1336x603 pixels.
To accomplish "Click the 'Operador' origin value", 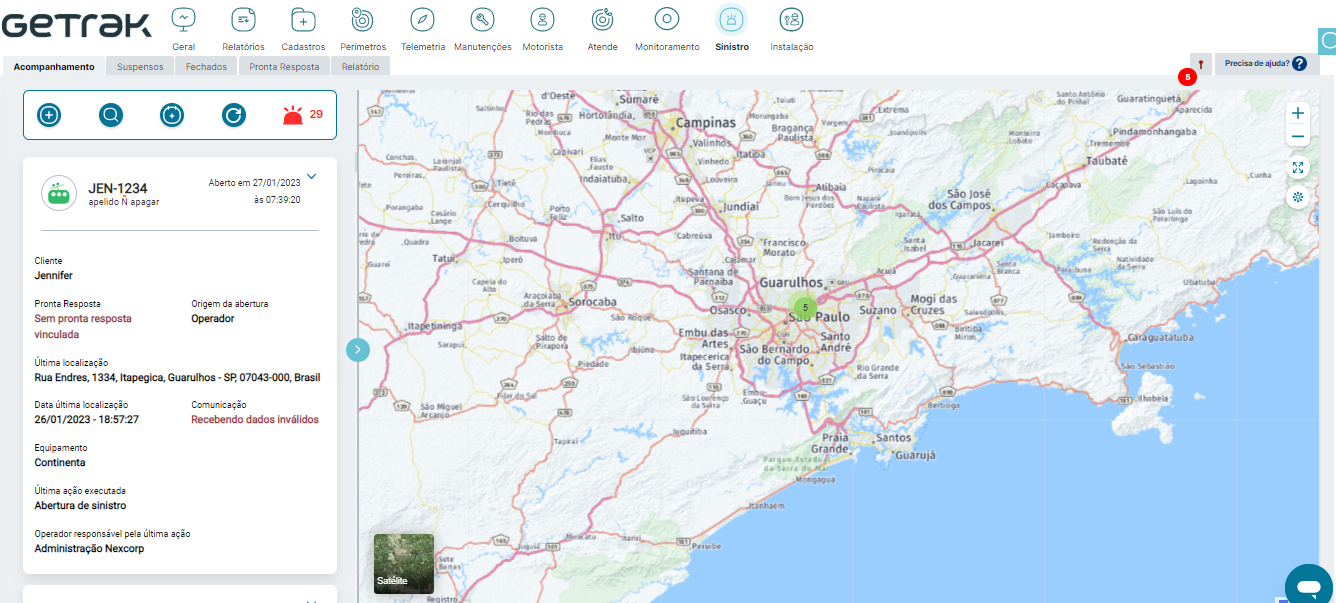I will (213, 319).
